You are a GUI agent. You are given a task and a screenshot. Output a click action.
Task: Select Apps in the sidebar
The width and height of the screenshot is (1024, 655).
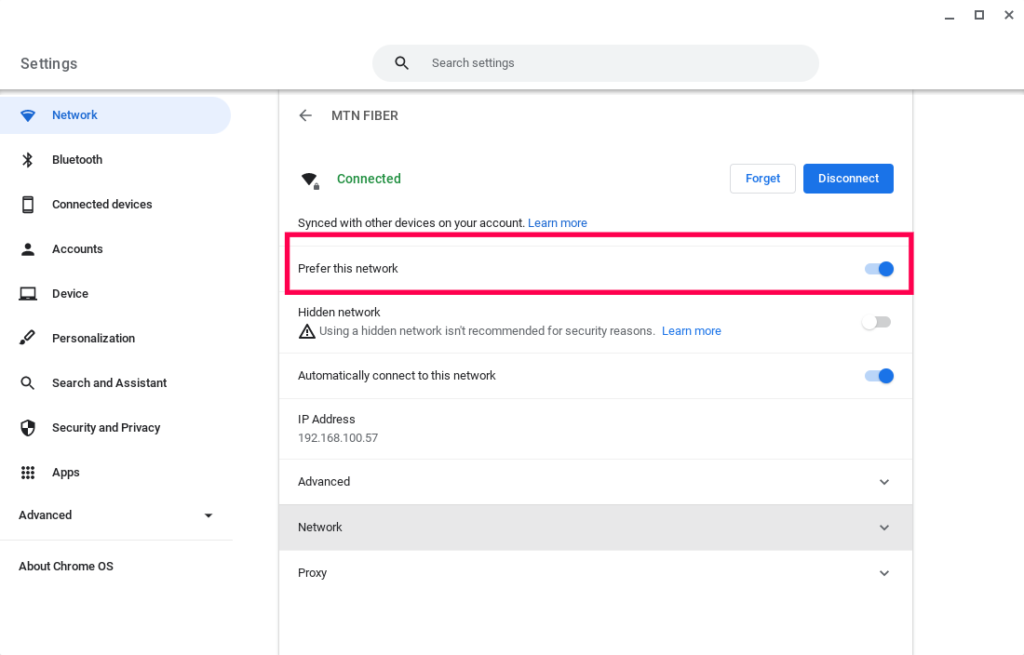click(x=115, y=472)
